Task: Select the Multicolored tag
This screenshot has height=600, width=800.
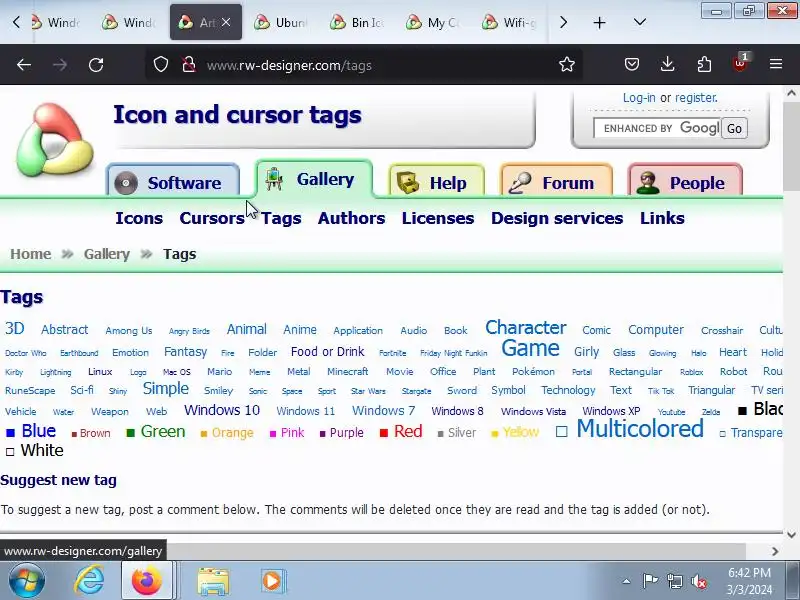Action: click(640, 429)
